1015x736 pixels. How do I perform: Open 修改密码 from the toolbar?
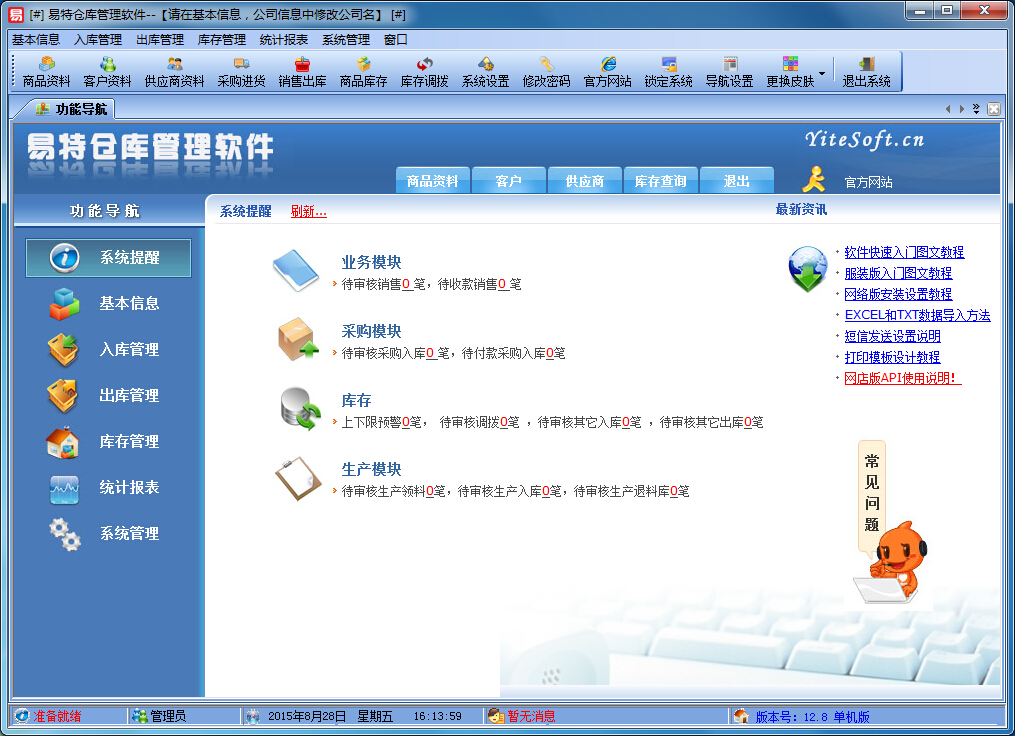point(546,72)
